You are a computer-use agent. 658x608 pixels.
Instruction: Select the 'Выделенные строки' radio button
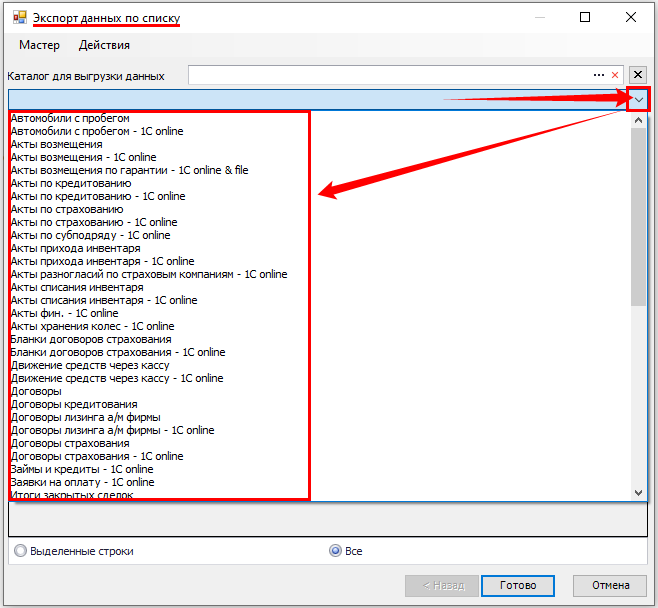(x=20, y=551)
